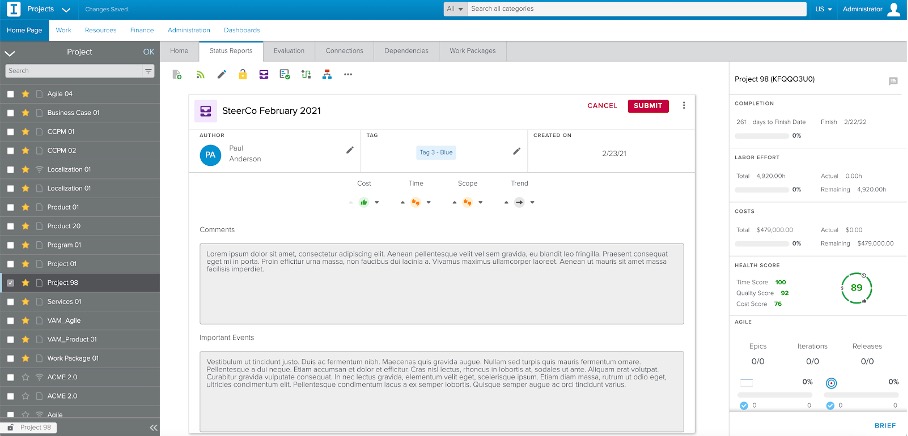Image resolution: width=908 pixels, height=436 pixels.
Task: Uncheck the Project 98 checkbox
Action: [10, 283]
